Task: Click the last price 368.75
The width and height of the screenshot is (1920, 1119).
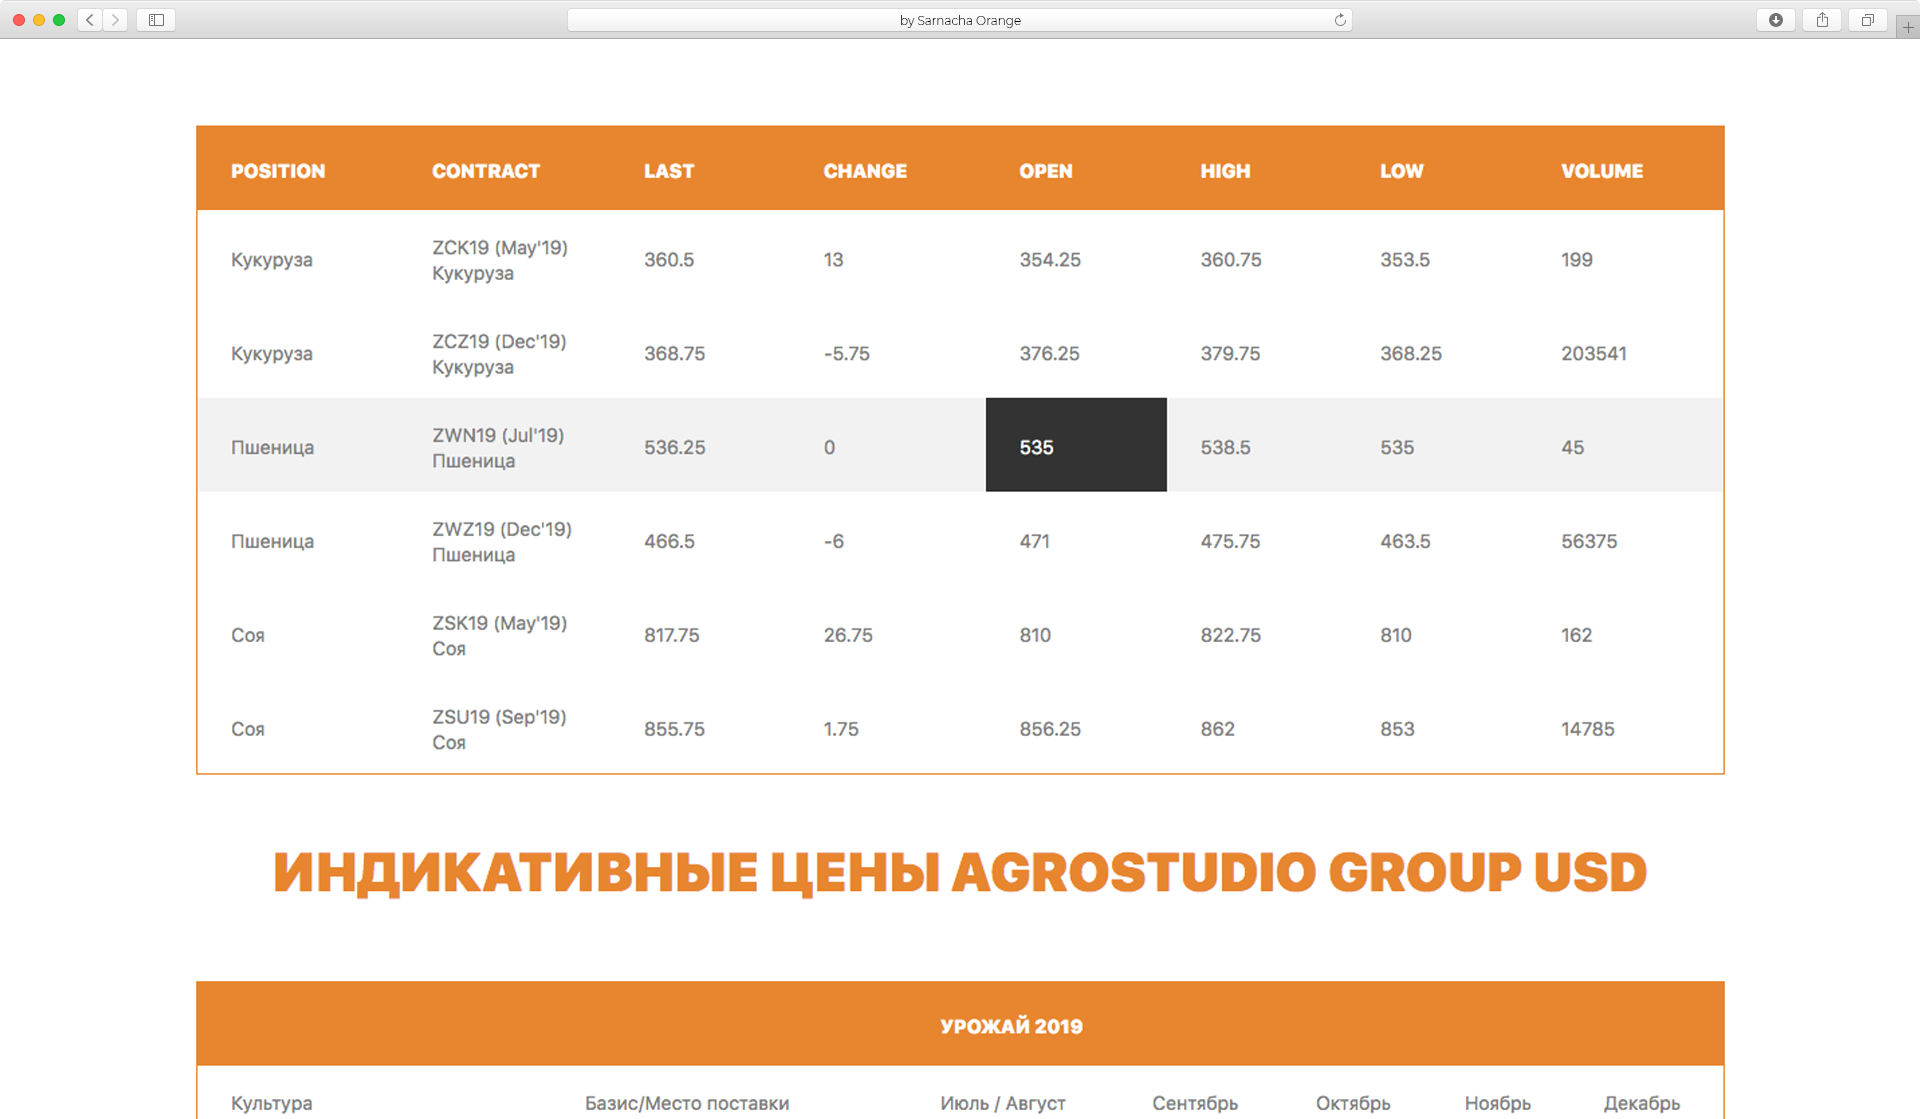Action: pyautogui.click(x=675, y=354)
